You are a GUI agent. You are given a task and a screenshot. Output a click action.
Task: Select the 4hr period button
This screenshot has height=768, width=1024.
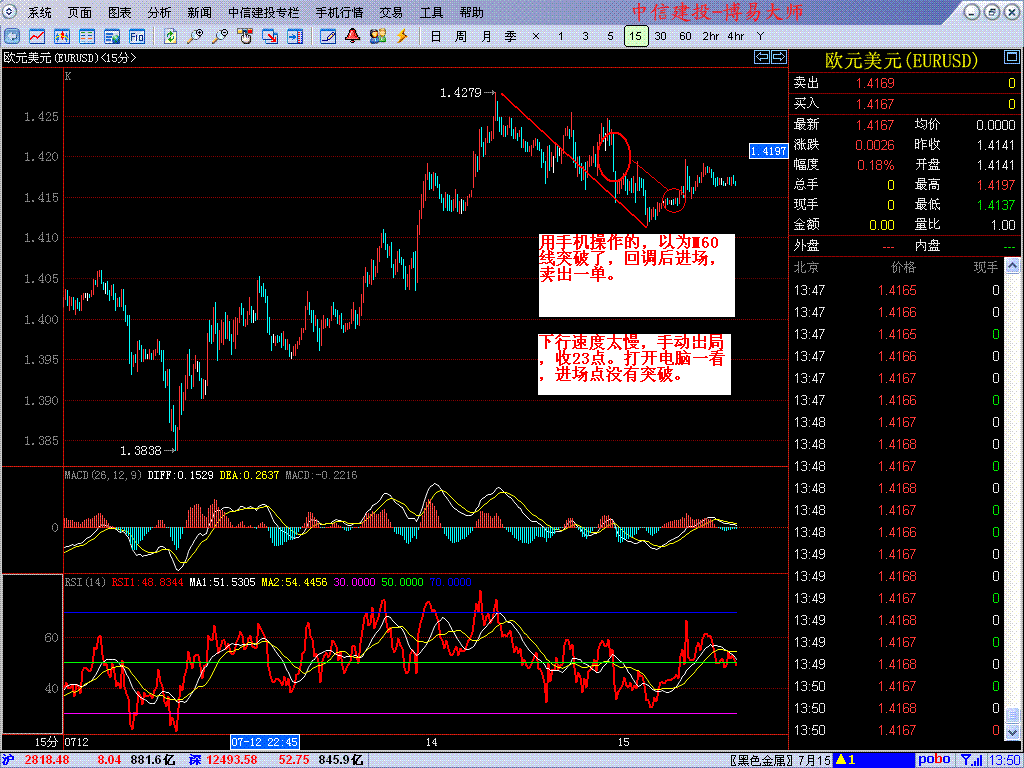click(735, 36)
